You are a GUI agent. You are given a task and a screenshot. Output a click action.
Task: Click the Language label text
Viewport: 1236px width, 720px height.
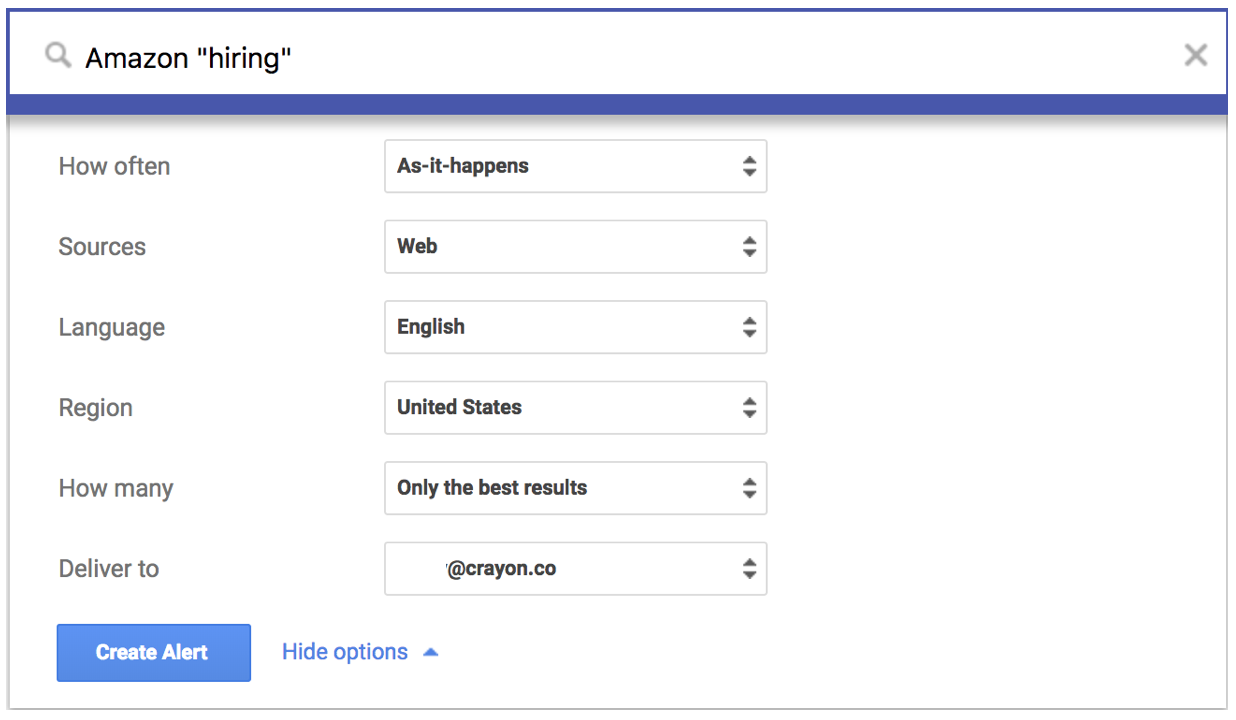[111, 328]
